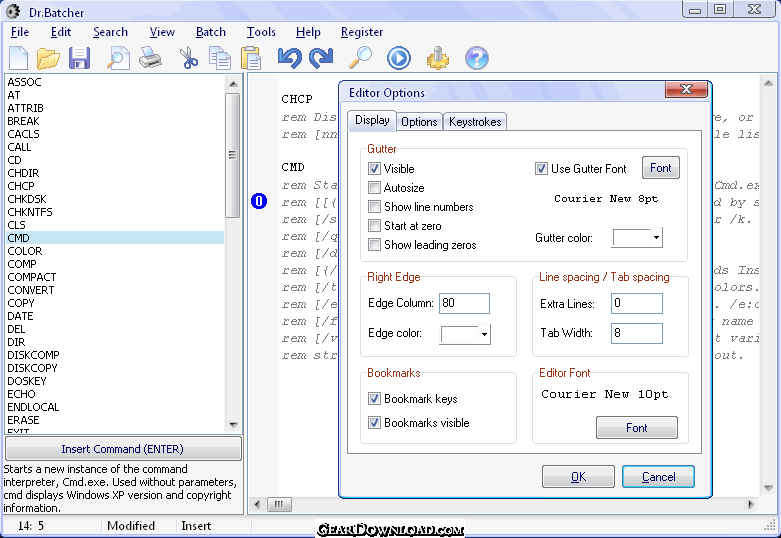Click the Open folder toolbar icon
Image resolution: width=781 pixels, height=538 pixels.
pos(48,58)
